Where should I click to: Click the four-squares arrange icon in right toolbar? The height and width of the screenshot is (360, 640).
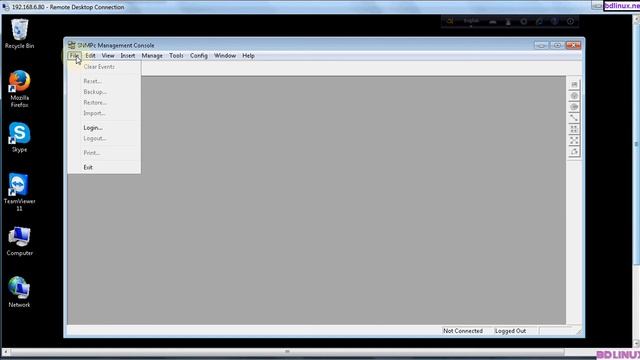pos(574,129)
